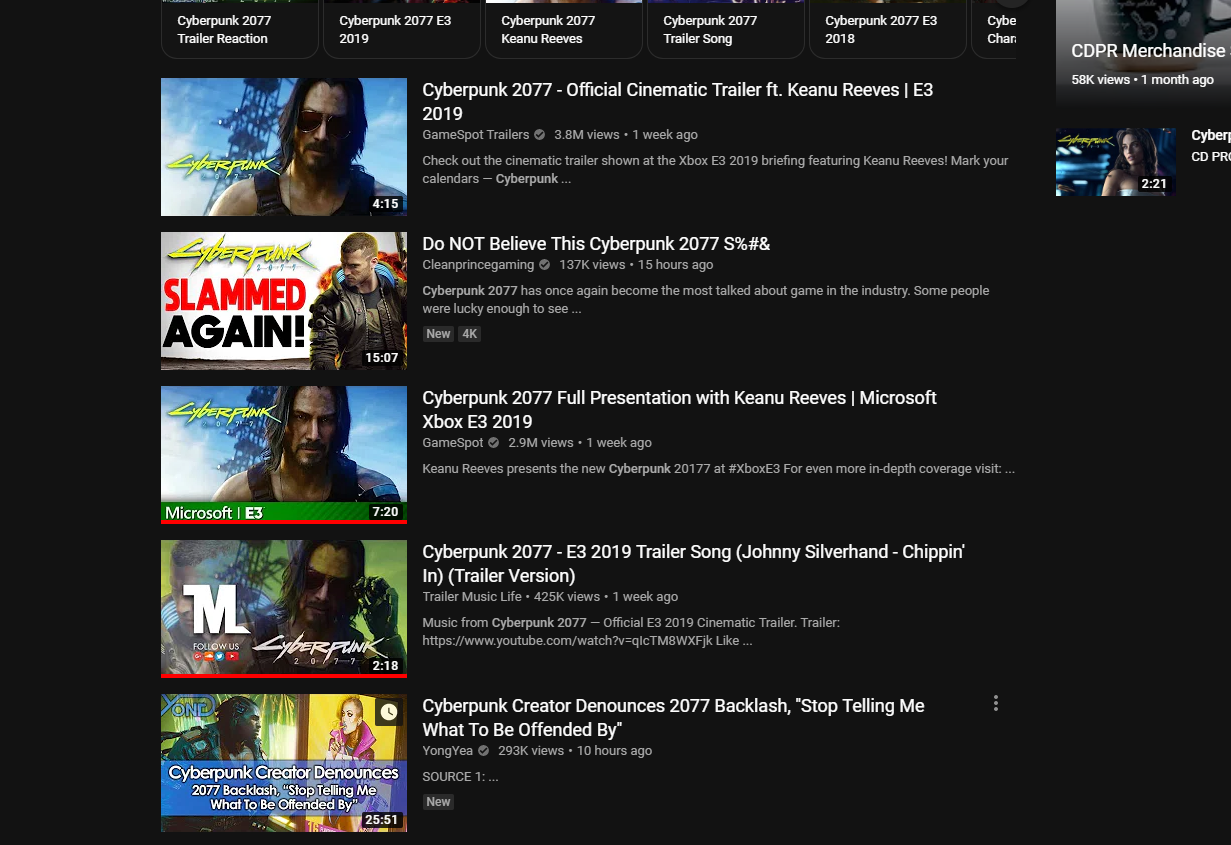Click the verified badge next to GameSpot Trailers
This screenshot has width=1231, height=845.
click(x=540, y=135)
